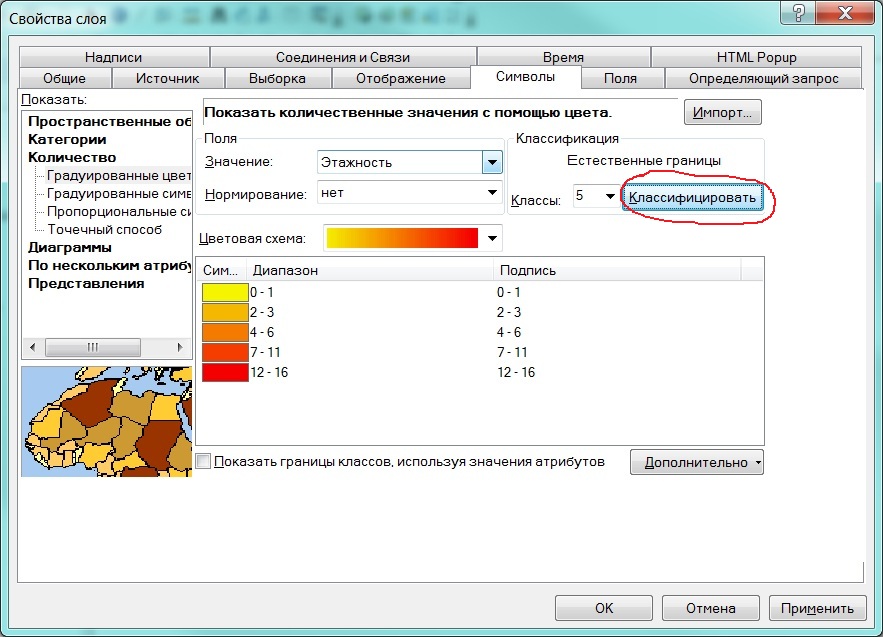The image size is (883, 637).
Task: Open the Нормирование dropdown
Action: tap(491, 193)
